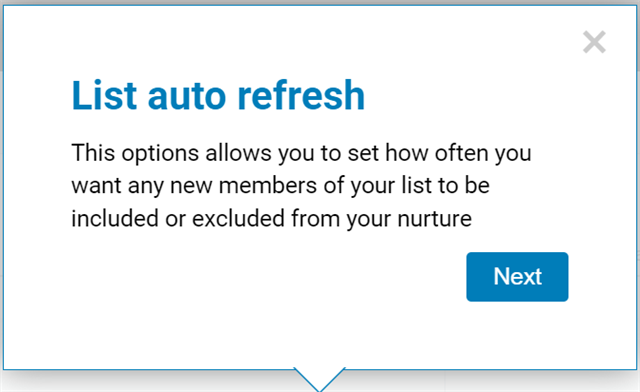Select the List auto refresh heading
Image resolution: width=640 pixels, height=392 pixels.
click(218, 96)
